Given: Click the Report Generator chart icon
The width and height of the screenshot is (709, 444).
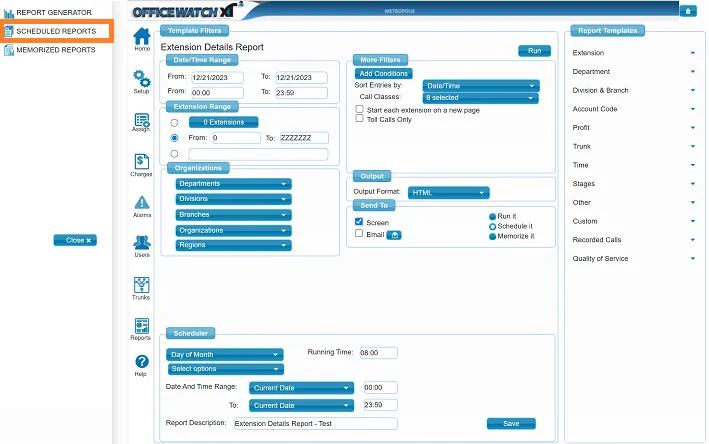Looking at the screenshot, I should [9, 13].
